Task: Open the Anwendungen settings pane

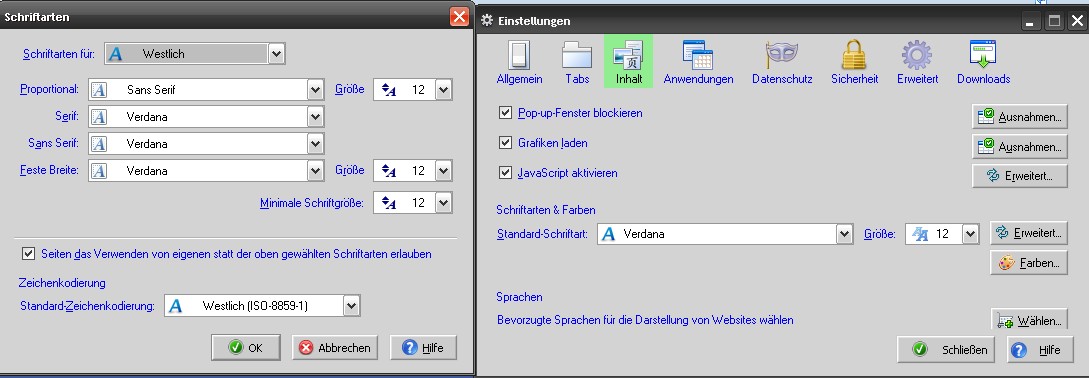Action: [698, 63]
